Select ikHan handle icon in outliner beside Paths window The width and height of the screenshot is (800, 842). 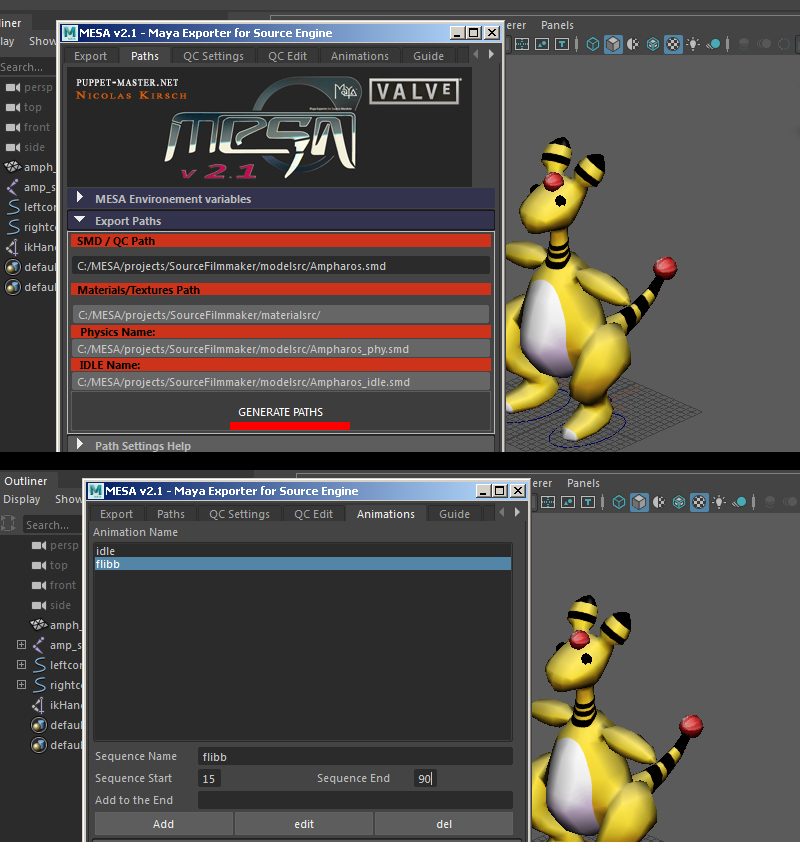[x=13, y=247]
